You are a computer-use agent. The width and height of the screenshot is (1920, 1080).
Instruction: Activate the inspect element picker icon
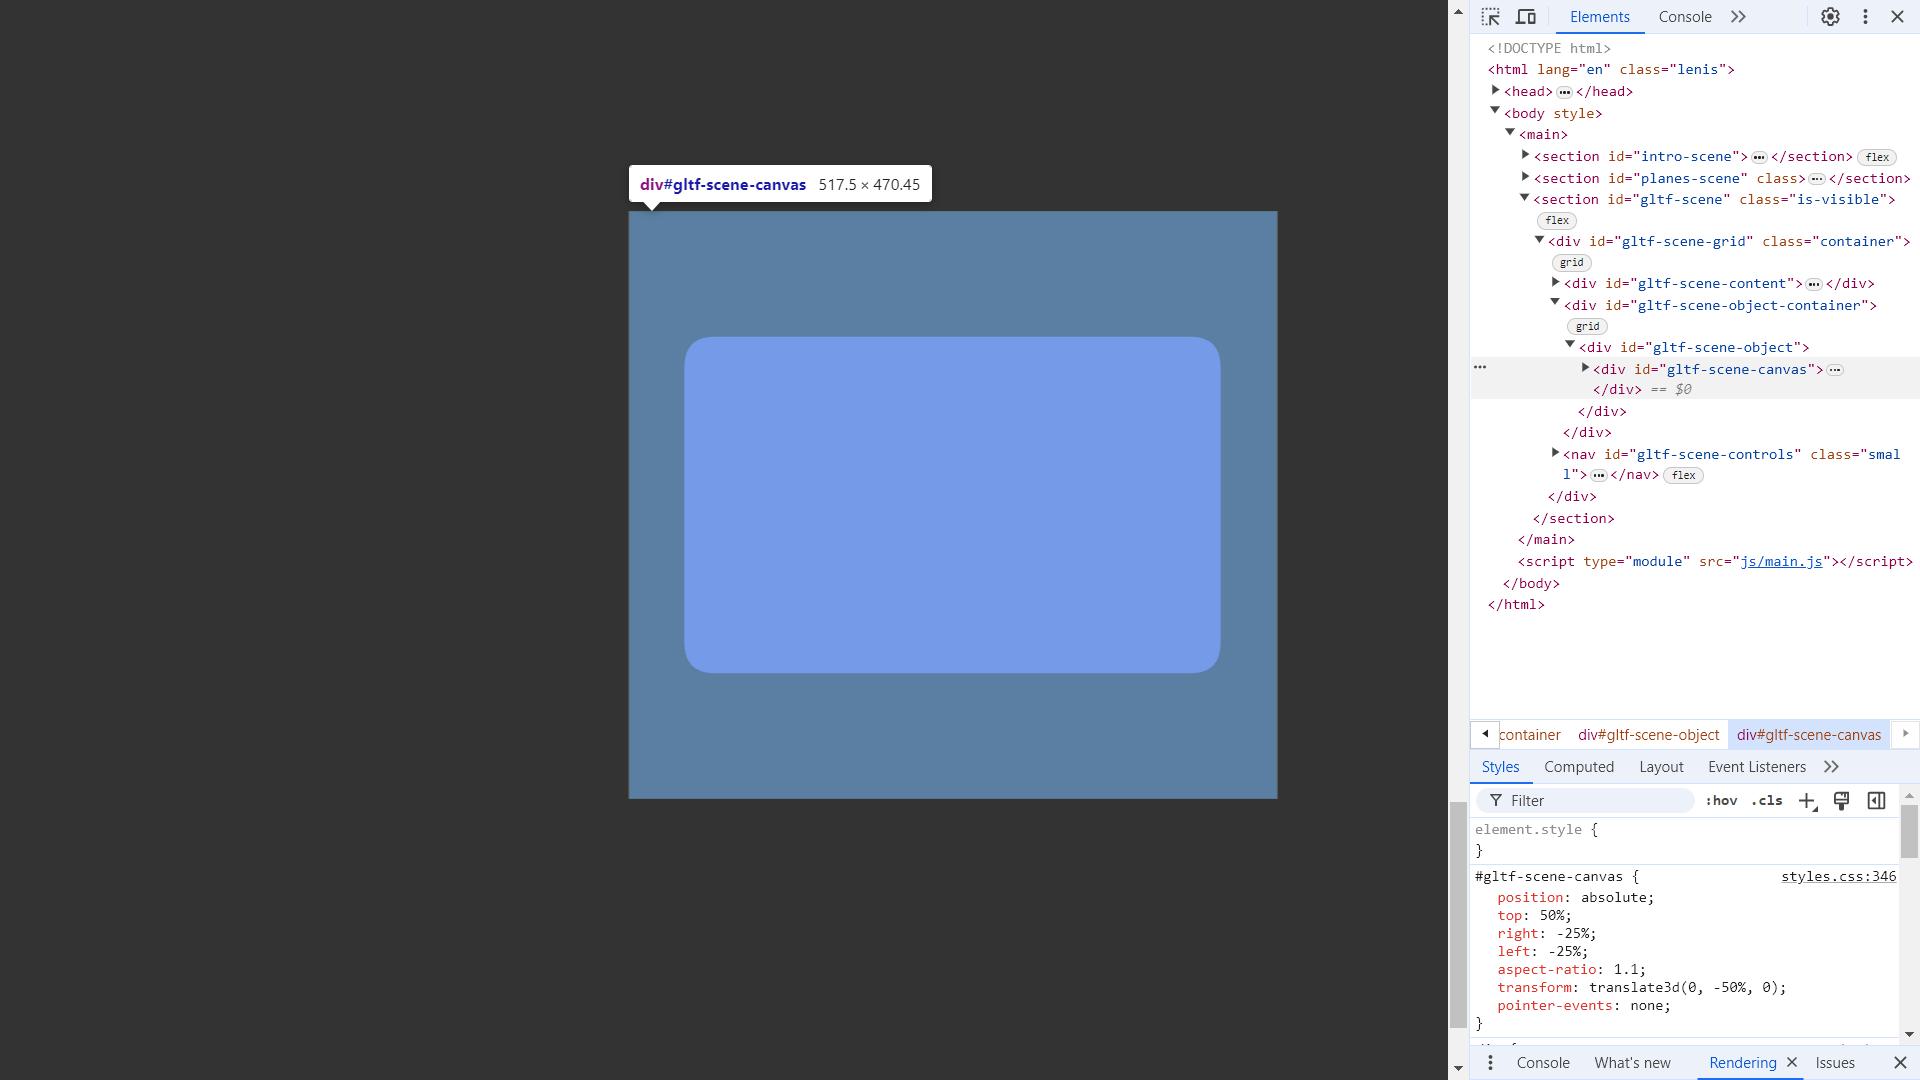1490,17
